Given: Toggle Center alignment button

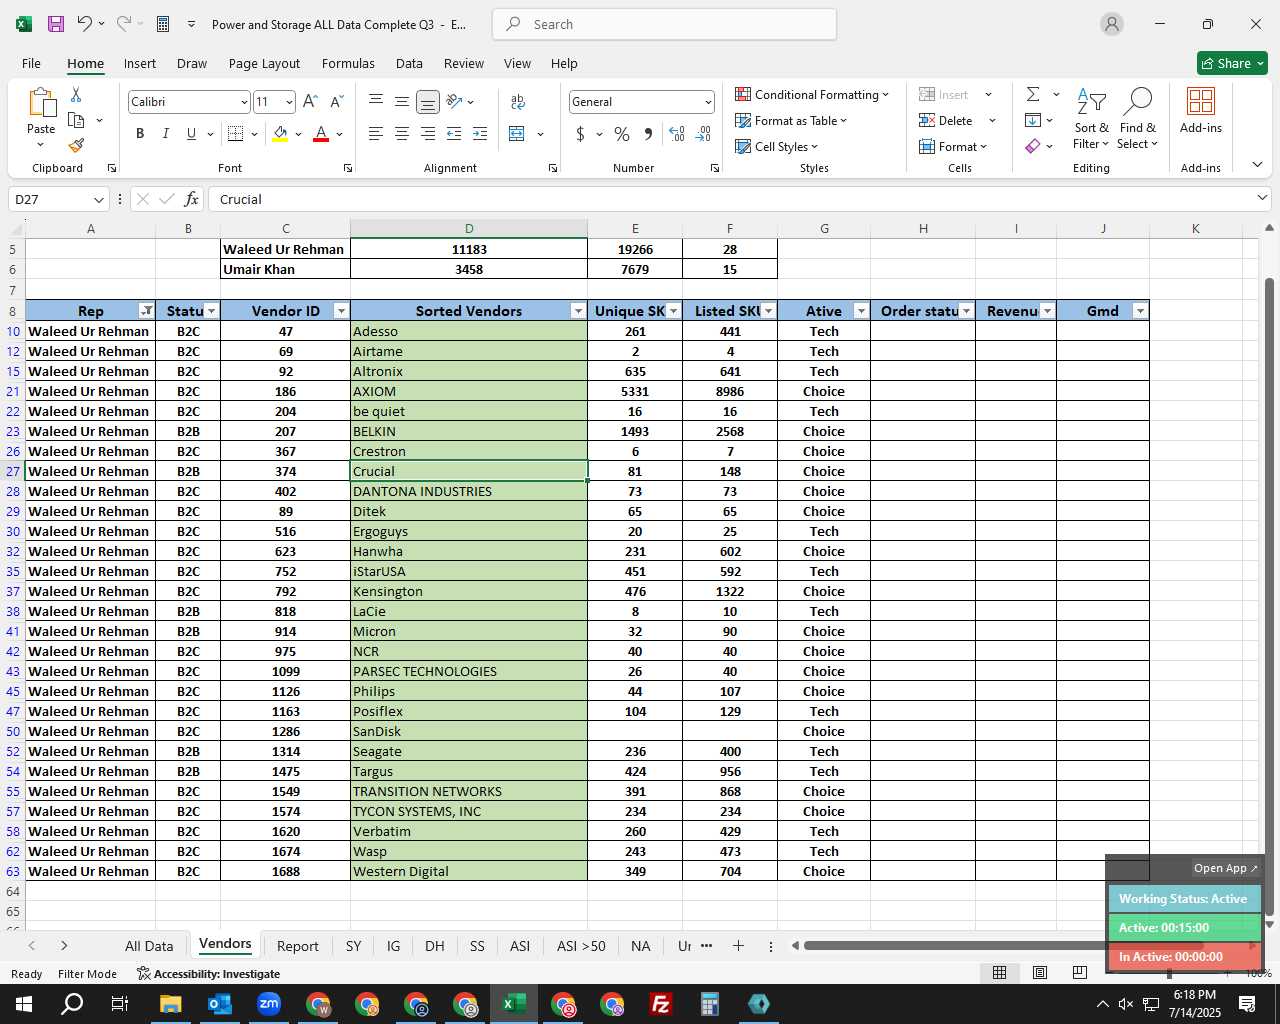Looking at the screenshot, I should coord(401,134).
